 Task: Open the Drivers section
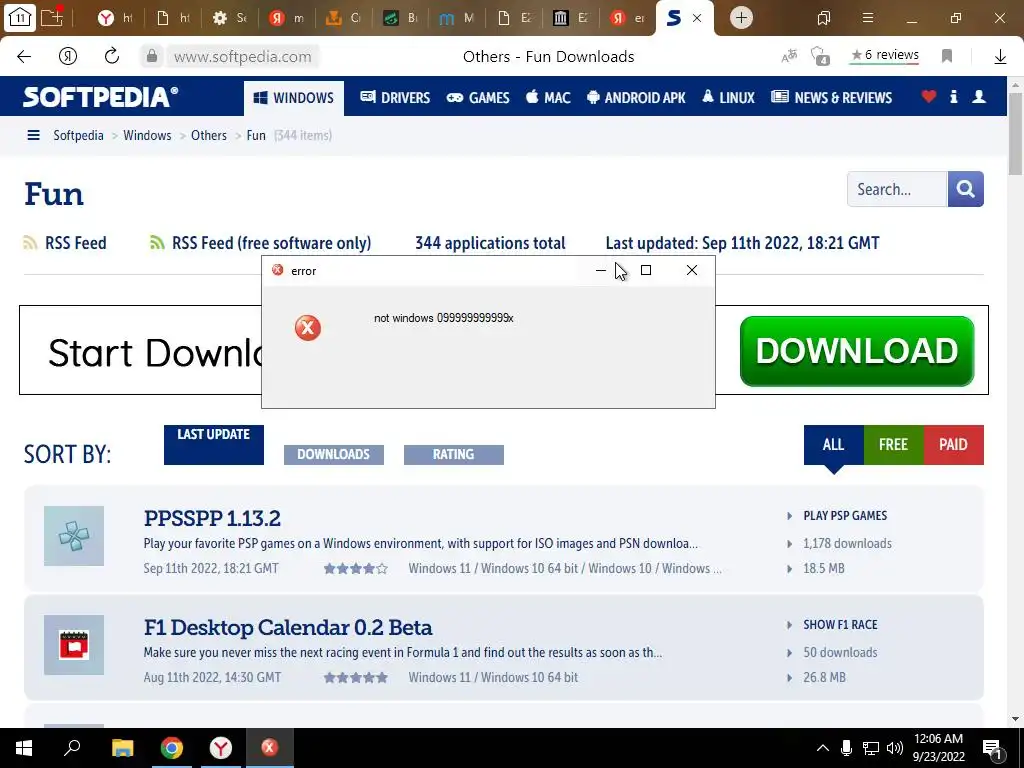[x=394, y=97]
